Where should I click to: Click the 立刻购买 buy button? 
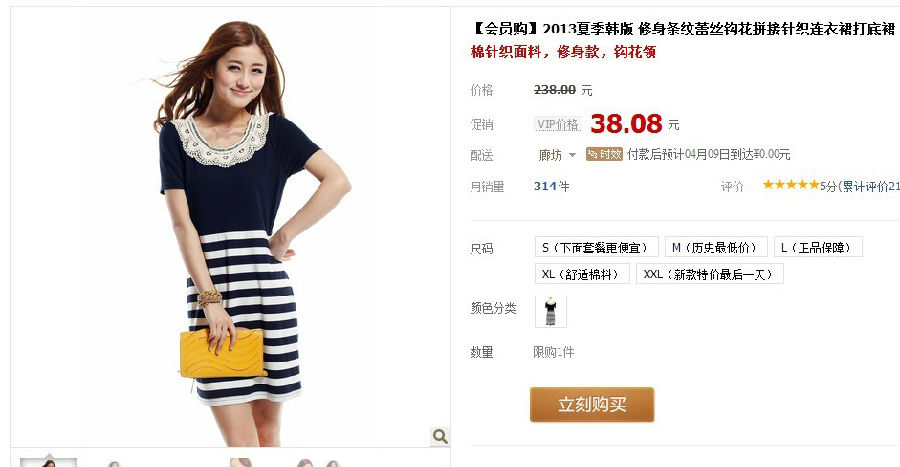pos(592,404)
